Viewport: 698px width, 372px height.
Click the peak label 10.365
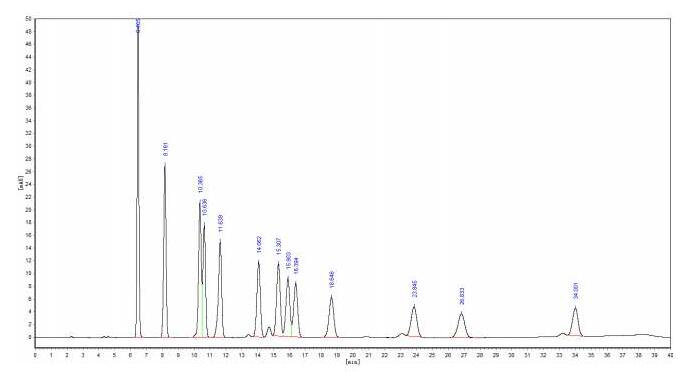pyautogui.click(x=200, y=184)
